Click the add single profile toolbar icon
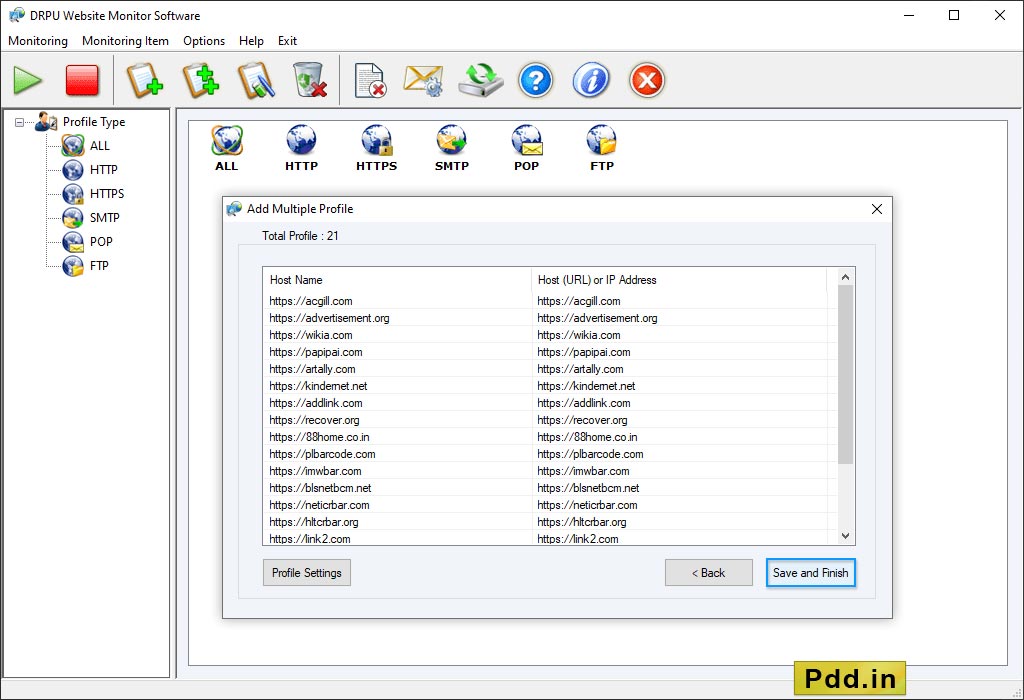This screenshot has width=1024, height=700. (x=144, y=81)
